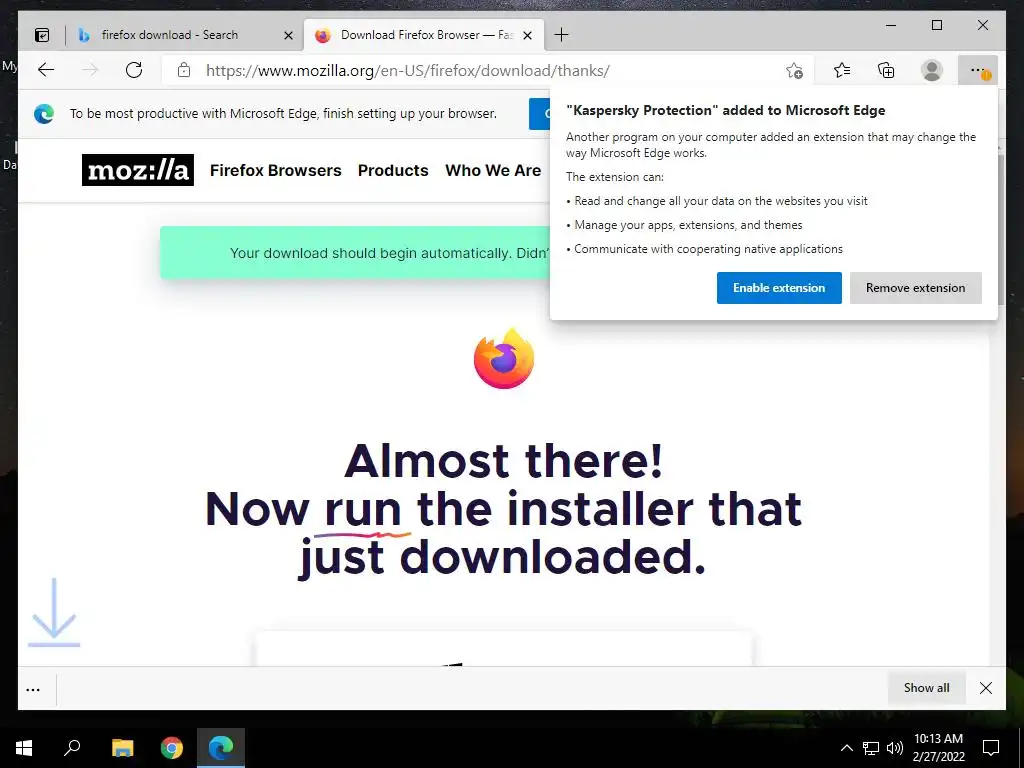Open the notification center icon
The height and width of the screenshot is (768, 1024).
tap(991, 748)
